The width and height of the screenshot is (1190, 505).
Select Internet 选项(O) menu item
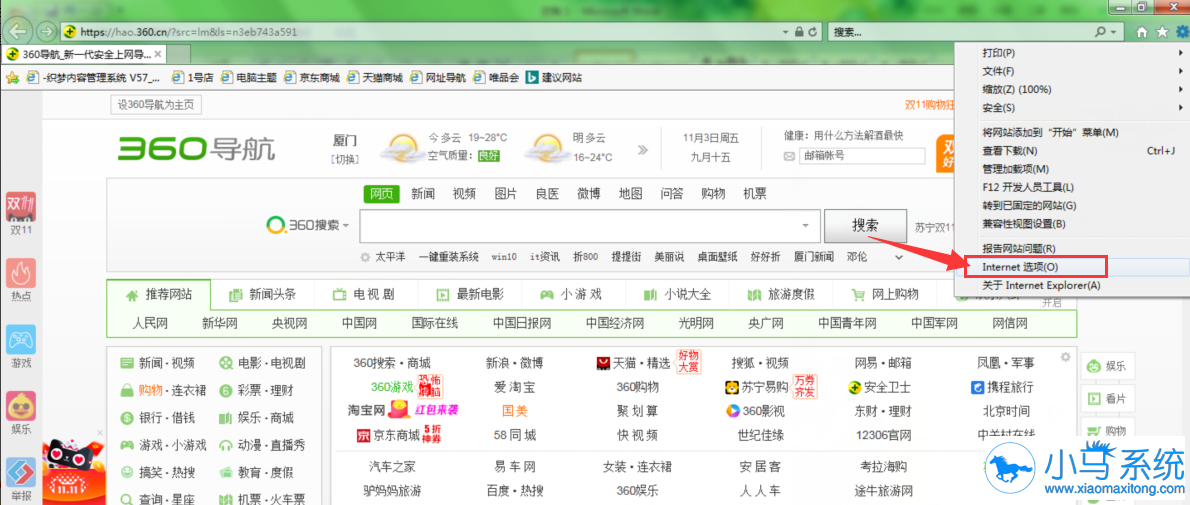(1072, 267)
